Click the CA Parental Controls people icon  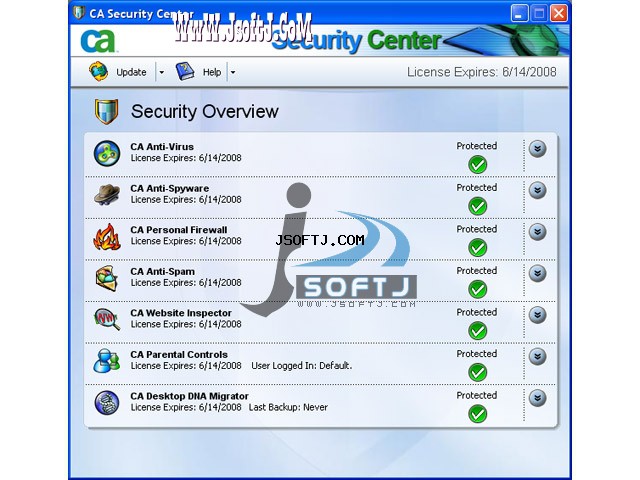(x=107, y=361)
